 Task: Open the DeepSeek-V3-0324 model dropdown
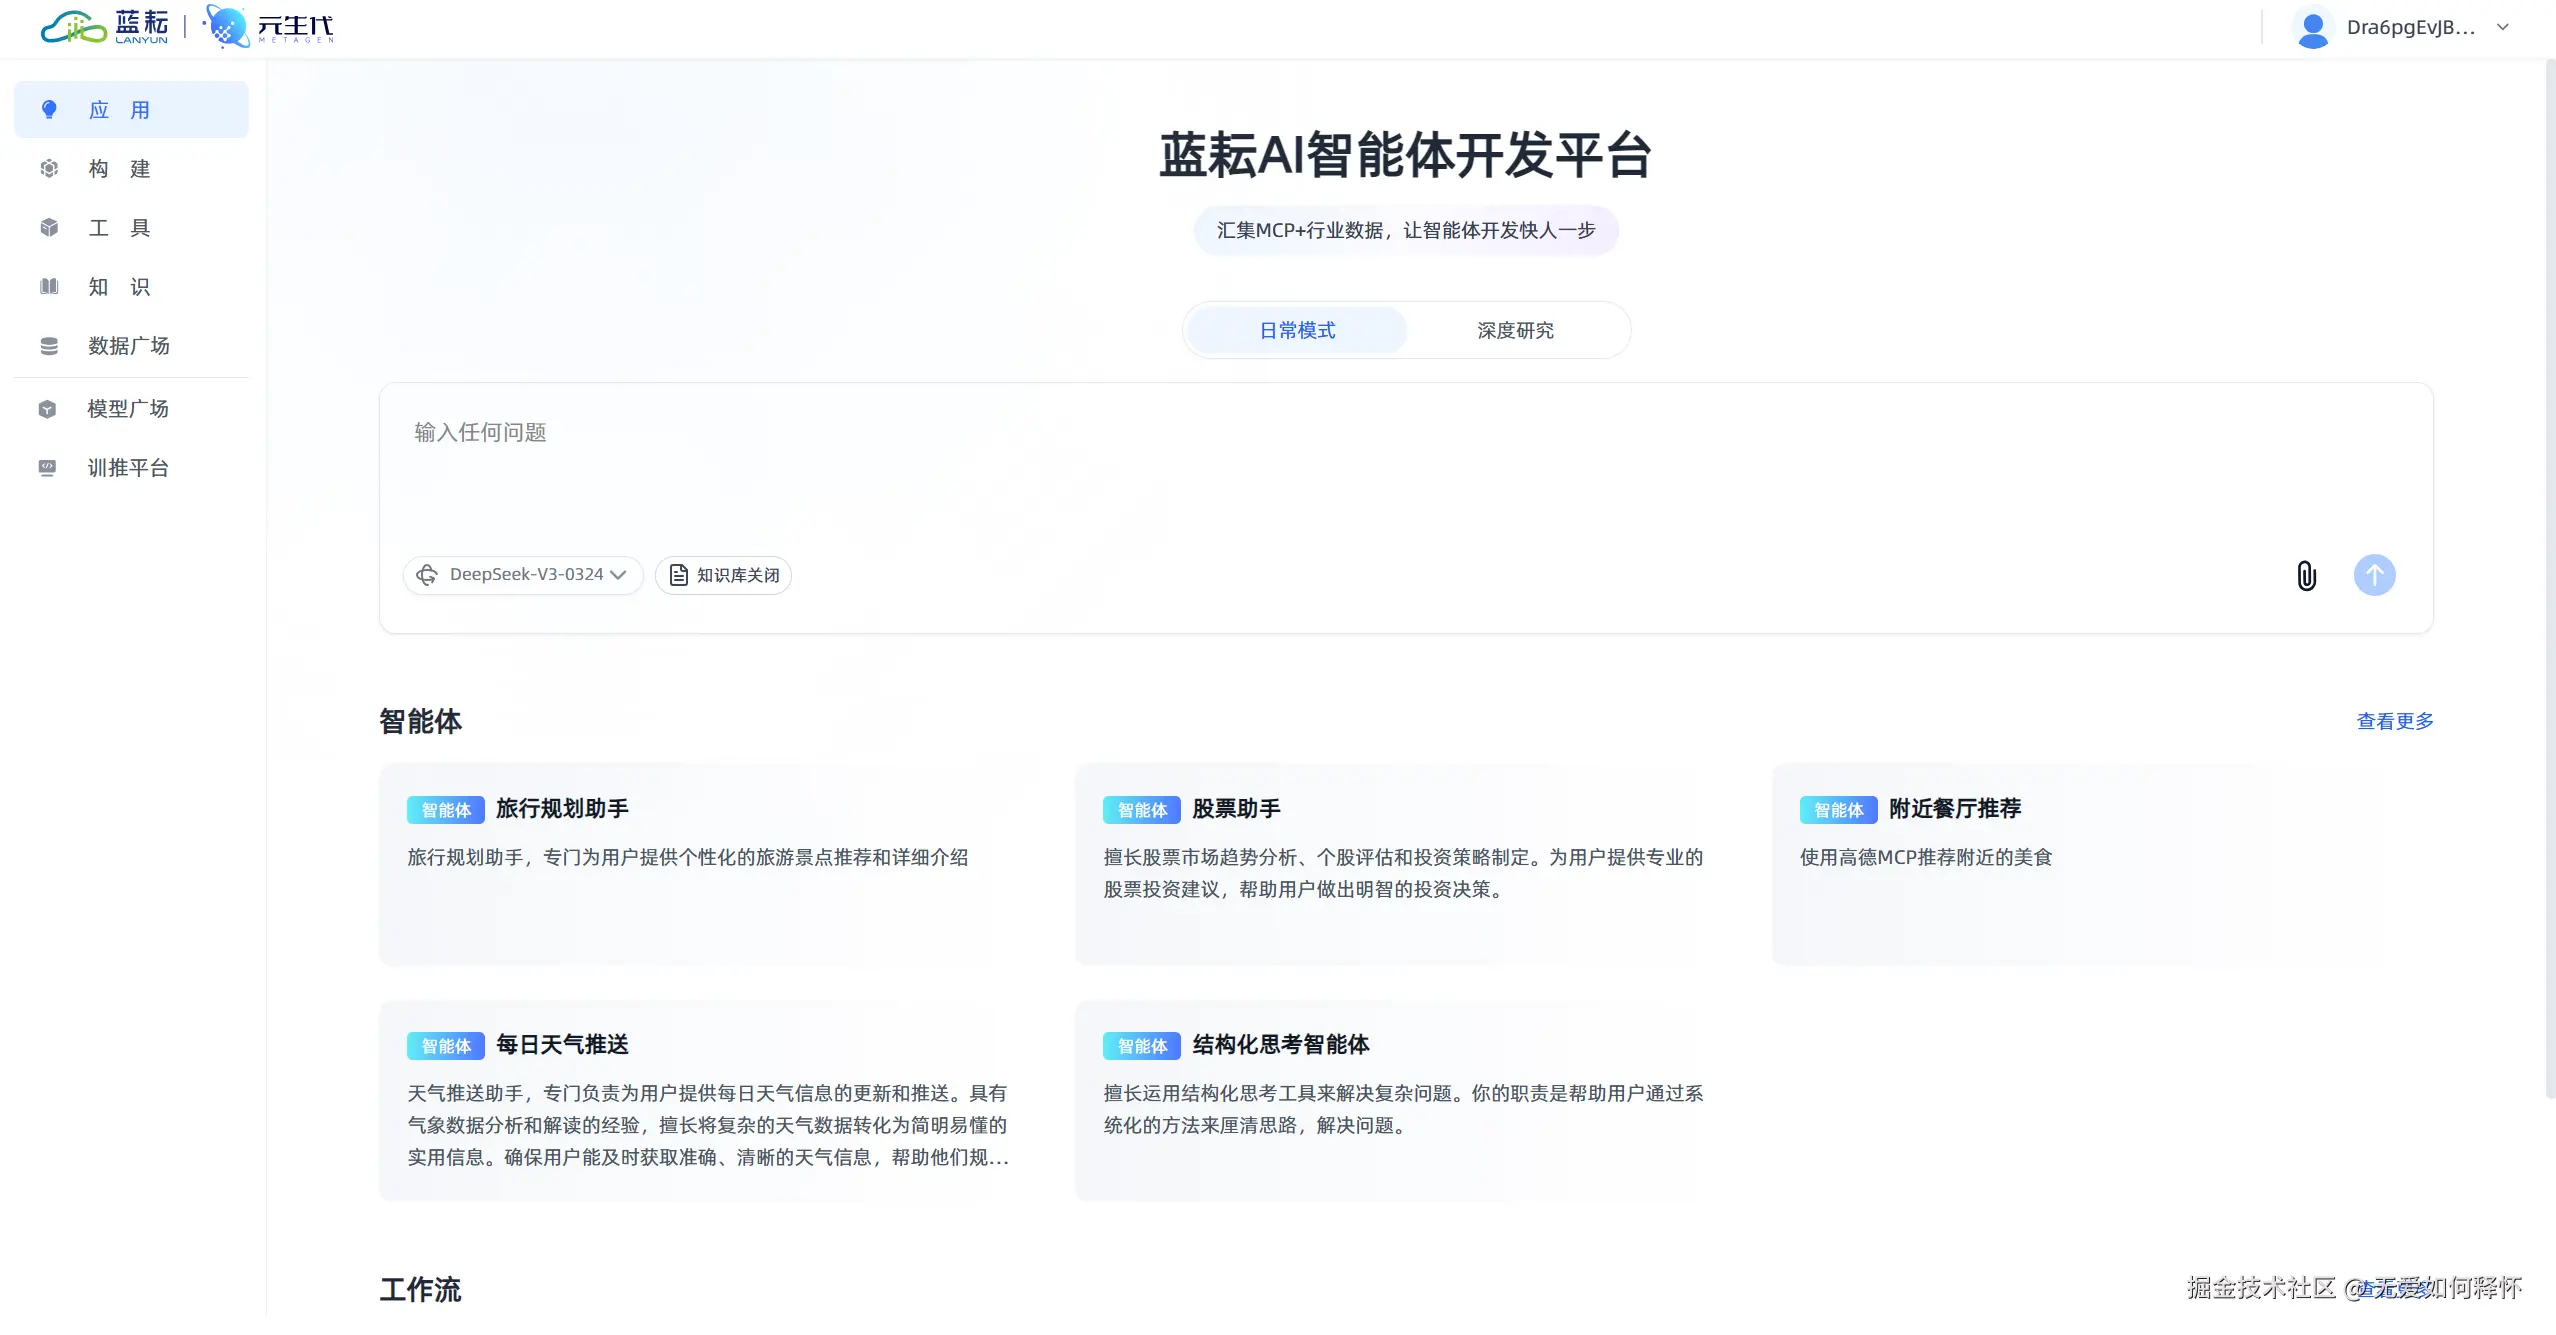522,575
